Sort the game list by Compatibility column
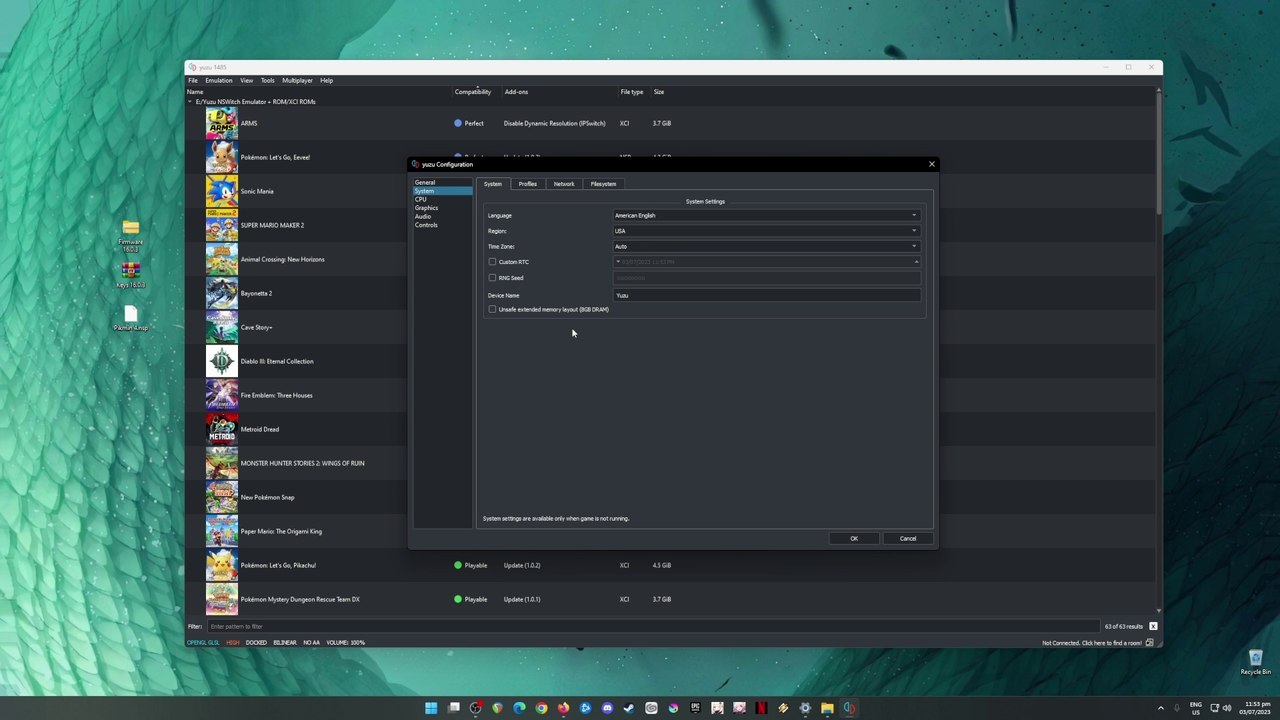Viewport: 1280px width, 720px height. pyautogui.click(x=473, y=92)
